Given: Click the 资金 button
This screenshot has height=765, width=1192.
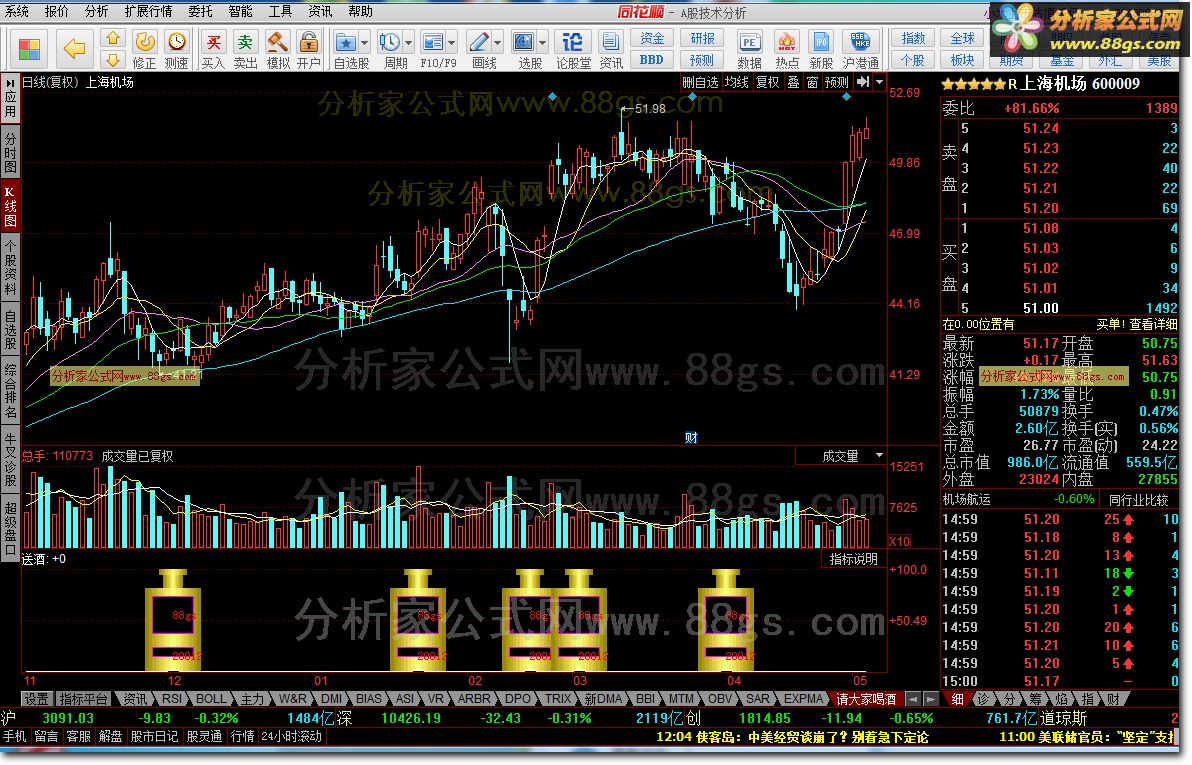Looking at the screenshot, I should tap(652, 39).
